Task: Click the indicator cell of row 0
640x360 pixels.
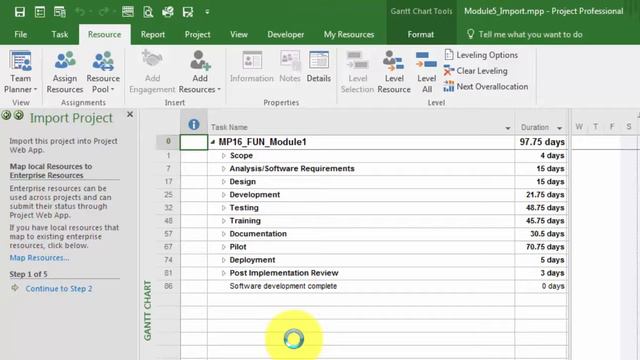Action: (194, 142)
